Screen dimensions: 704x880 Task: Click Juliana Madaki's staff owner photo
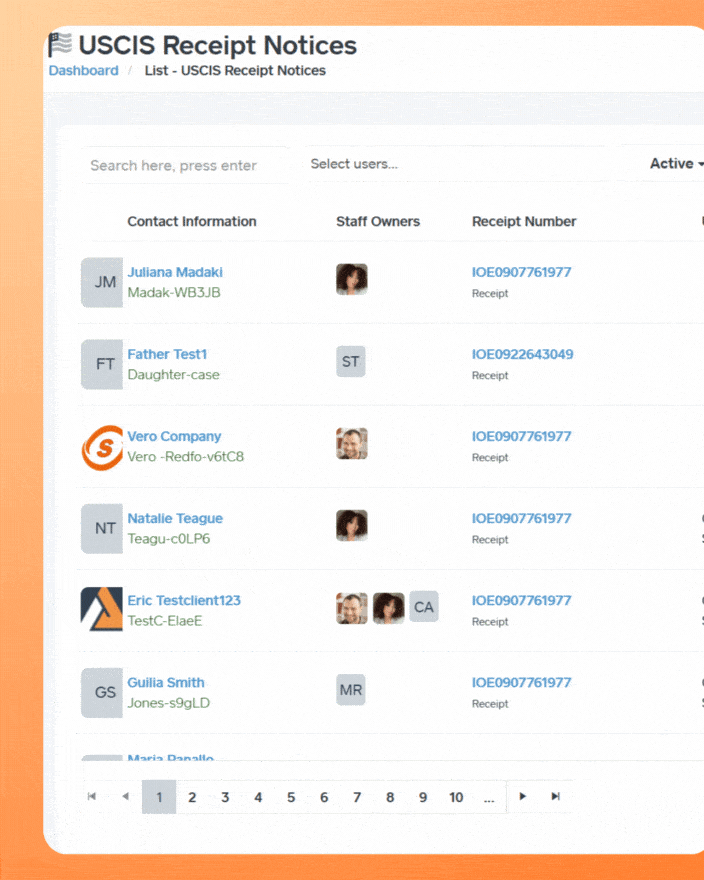[351, 279]
